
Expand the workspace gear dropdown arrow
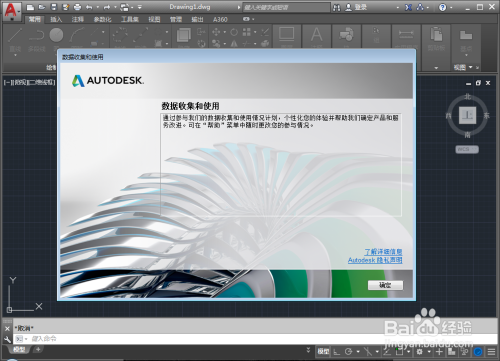click(429, 351)
